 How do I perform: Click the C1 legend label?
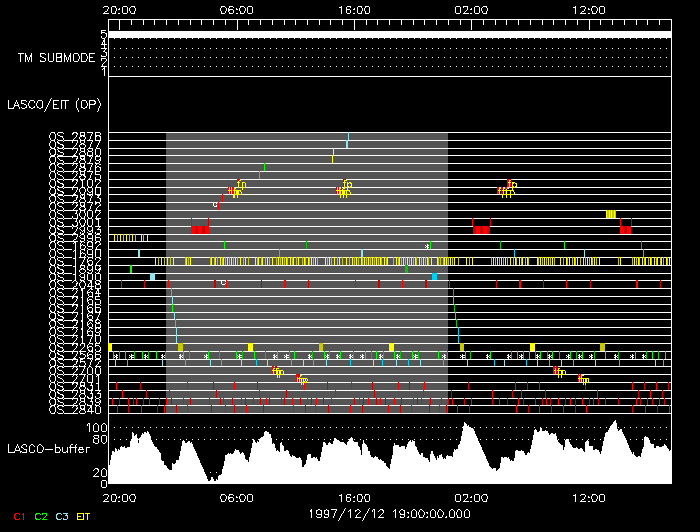18,516
